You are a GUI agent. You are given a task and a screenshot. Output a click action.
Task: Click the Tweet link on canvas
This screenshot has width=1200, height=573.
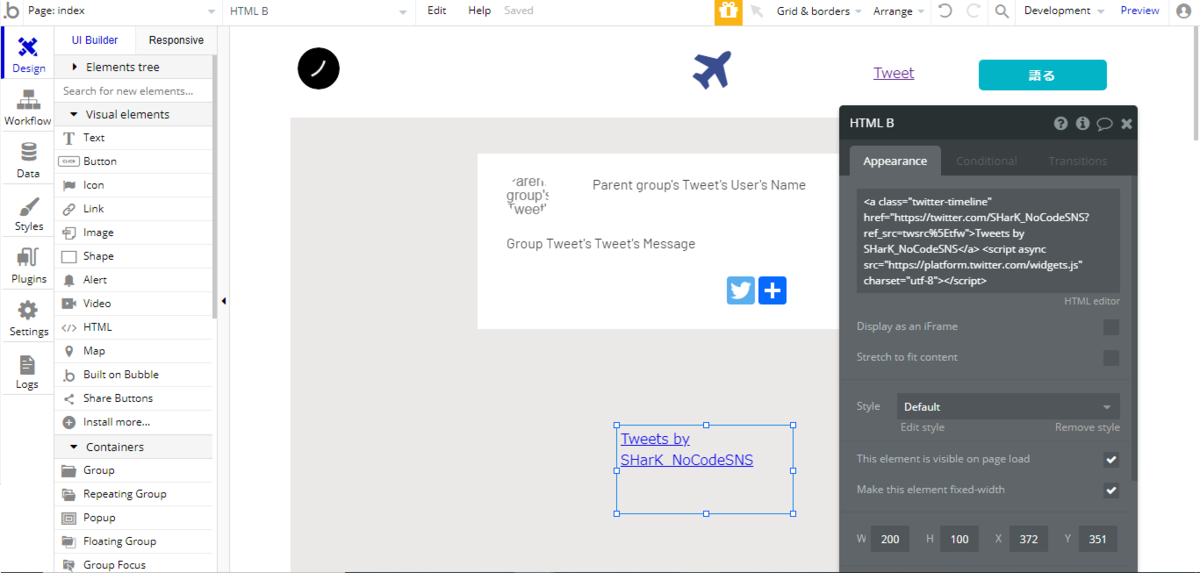tap(894, 73)
